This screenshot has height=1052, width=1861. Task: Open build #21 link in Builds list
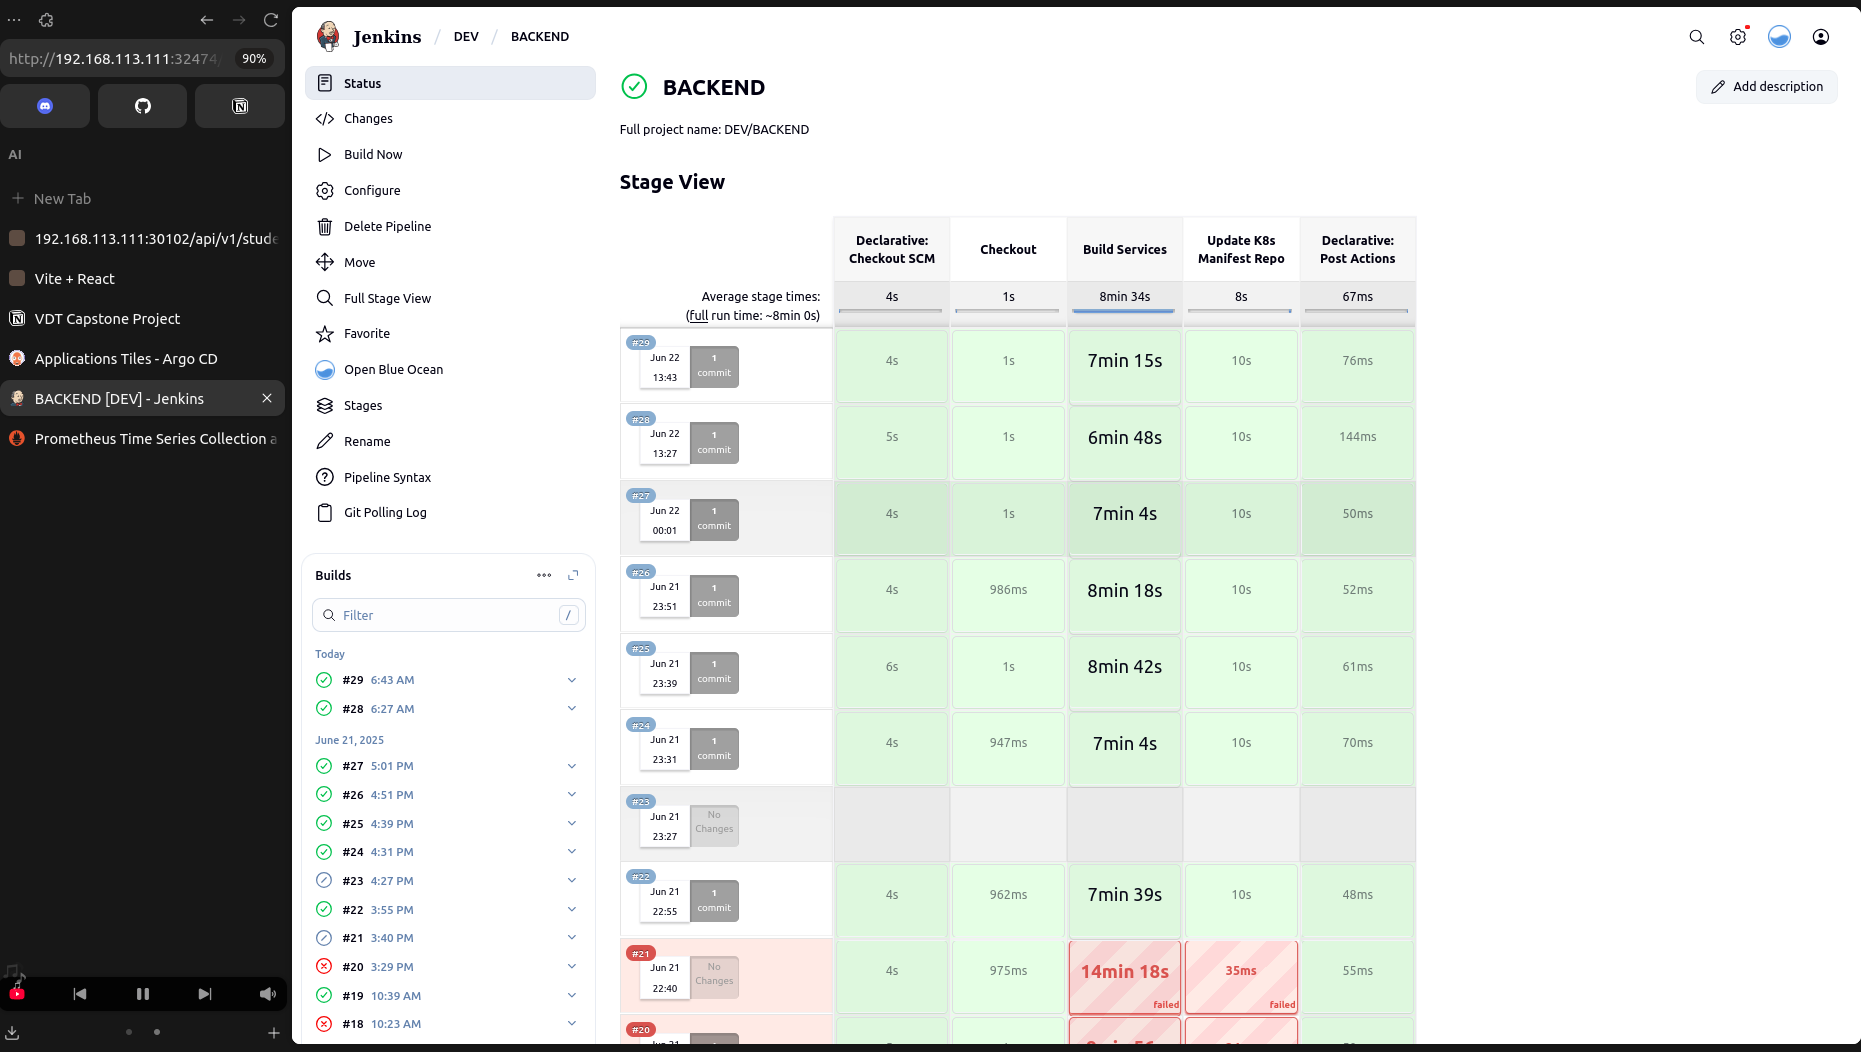(353, 938)
